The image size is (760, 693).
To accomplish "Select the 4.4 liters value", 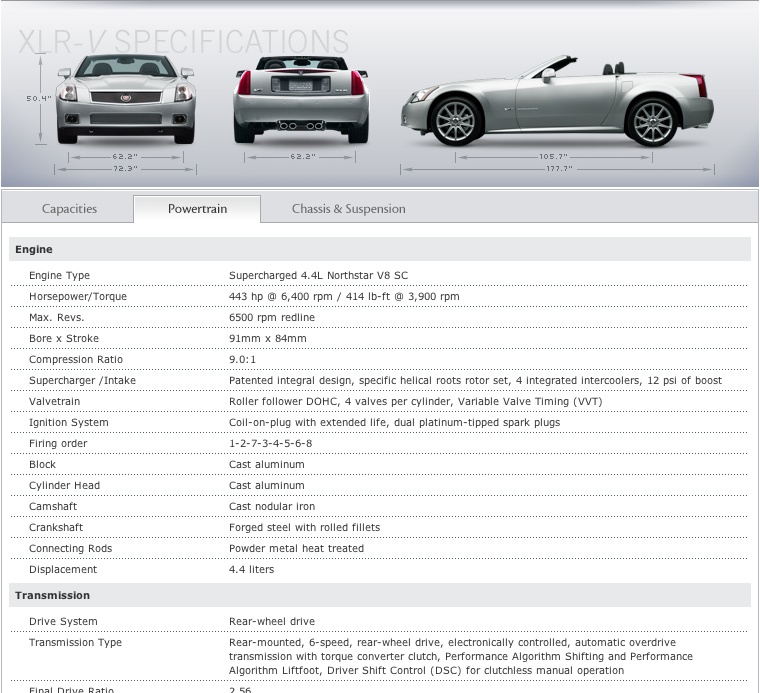I will [251, 569].
